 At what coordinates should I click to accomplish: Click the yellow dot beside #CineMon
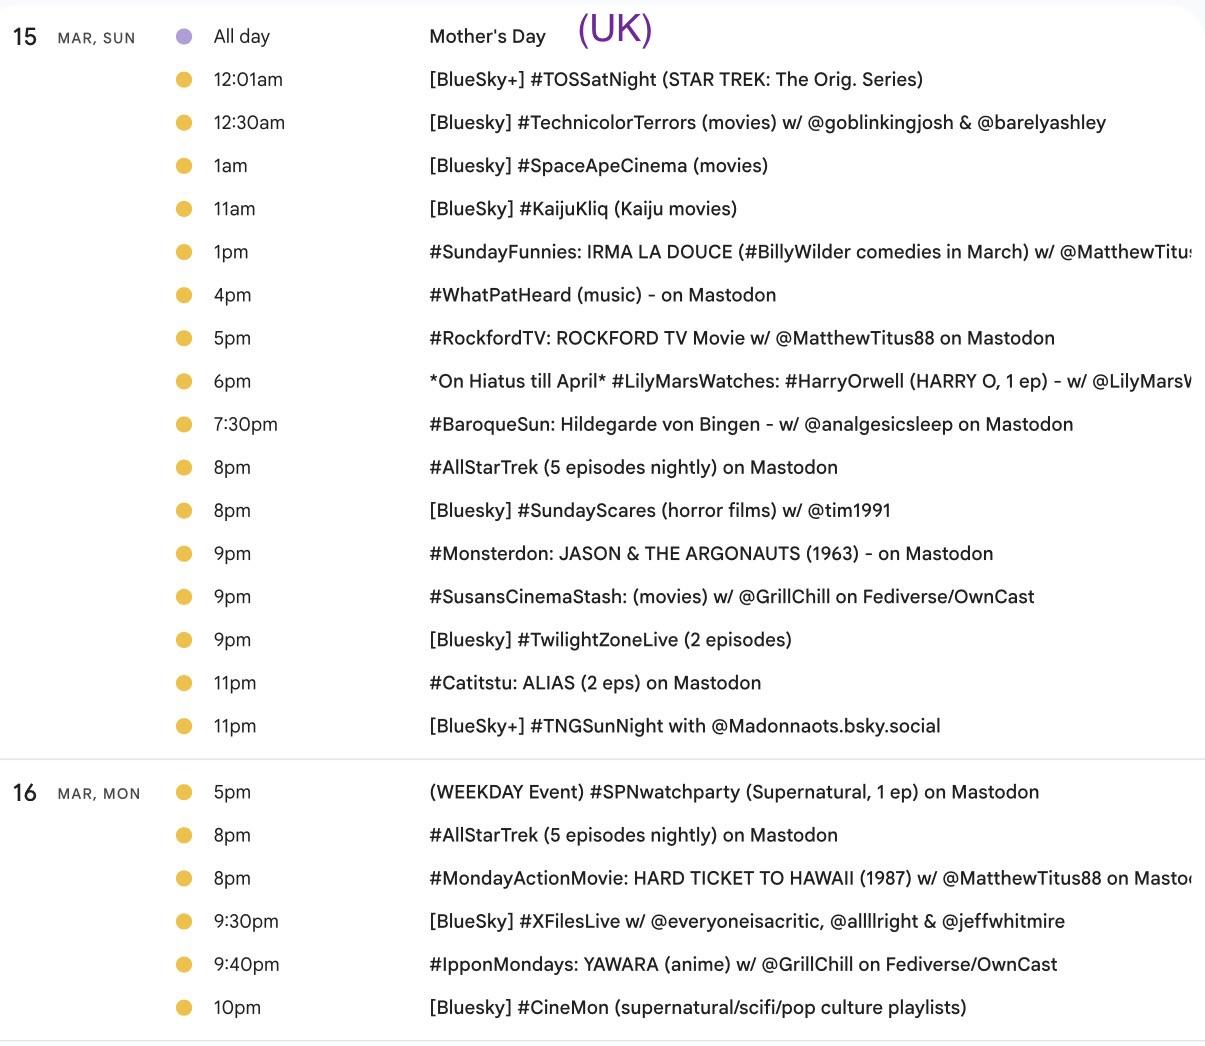(184, 1007)
